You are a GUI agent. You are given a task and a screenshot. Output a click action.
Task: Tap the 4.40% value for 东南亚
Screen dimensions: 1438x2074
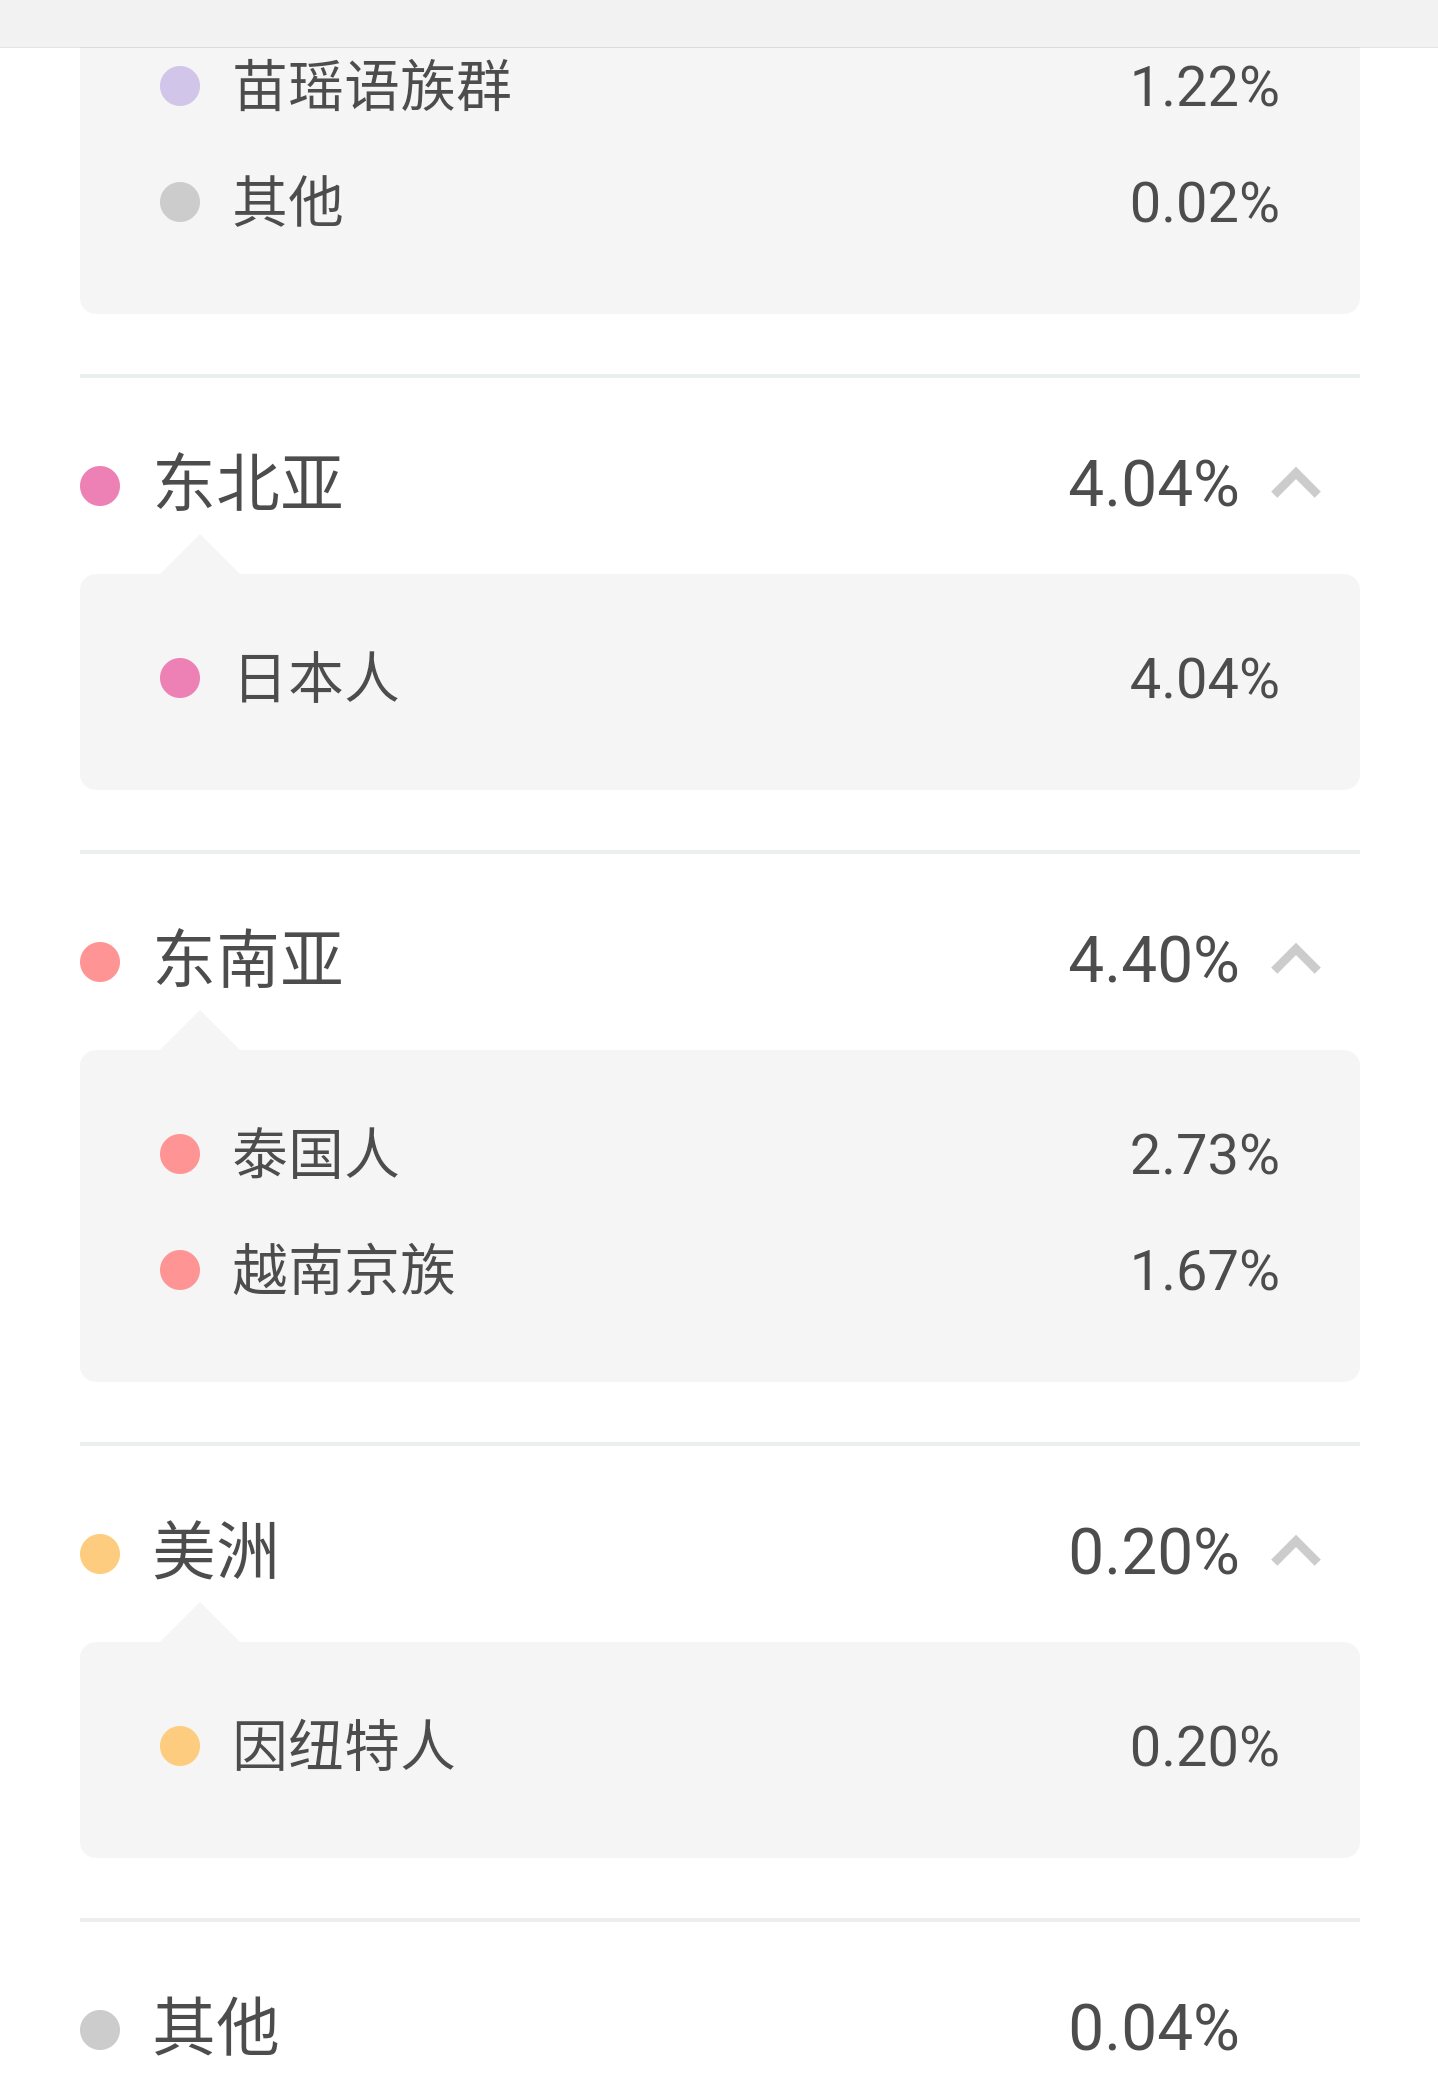pyautogui.click(x=1154, y=961)
